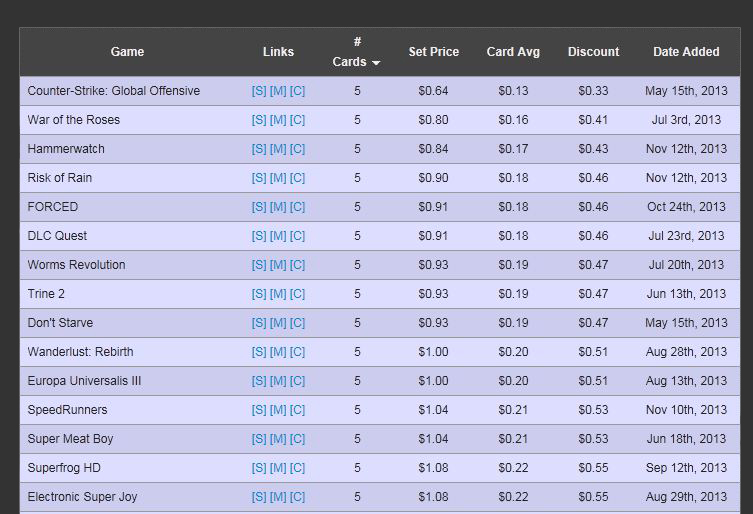Open [C] link for DLC Quest
753x514 pixels.
(x=297, y=236)
